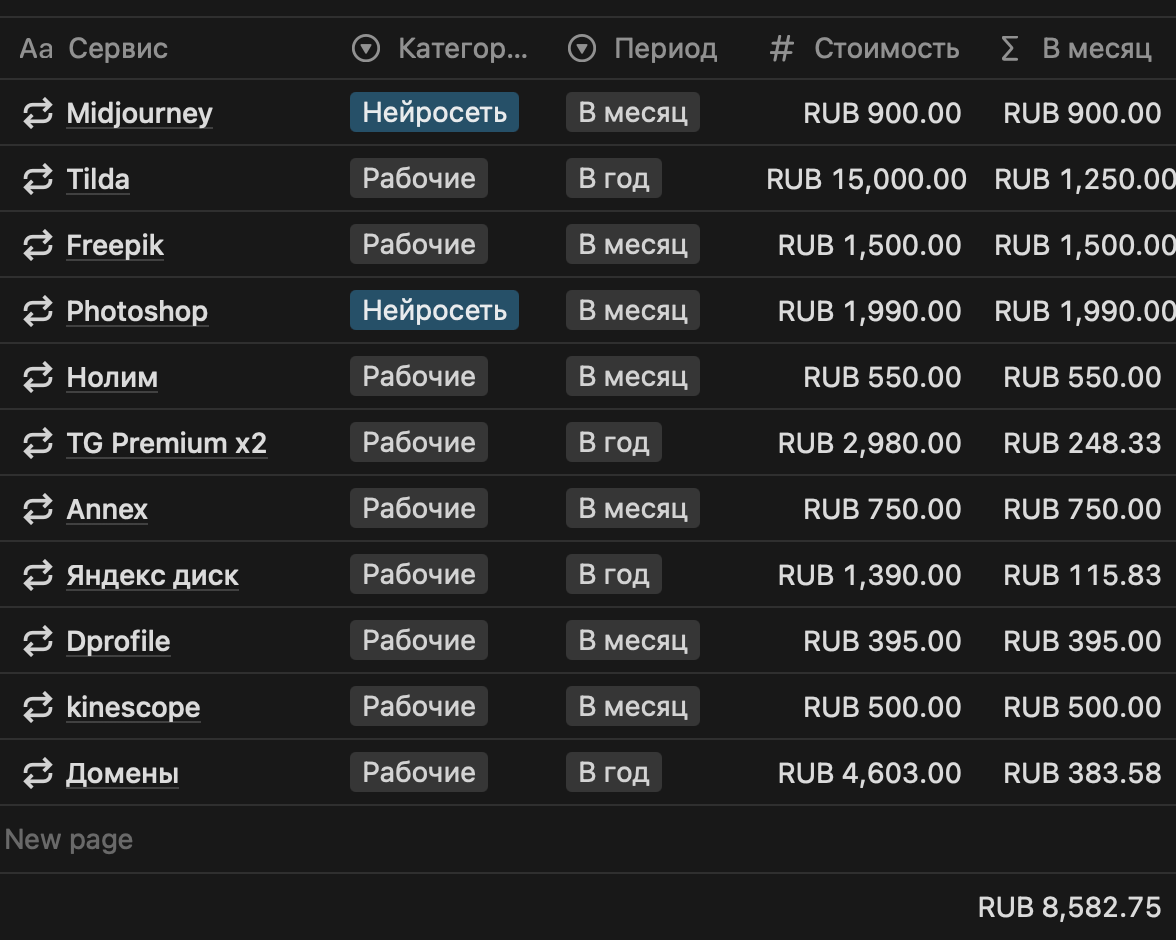The height and width of the screenshot is (940, 1176).
Task: Click the recurring icon beside Домены
Action: (38, 773)
